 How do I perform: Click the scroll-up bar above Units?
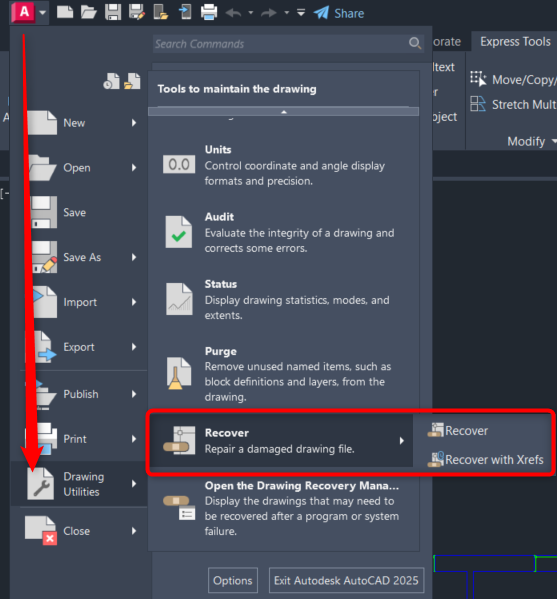(x=283, y=112)
